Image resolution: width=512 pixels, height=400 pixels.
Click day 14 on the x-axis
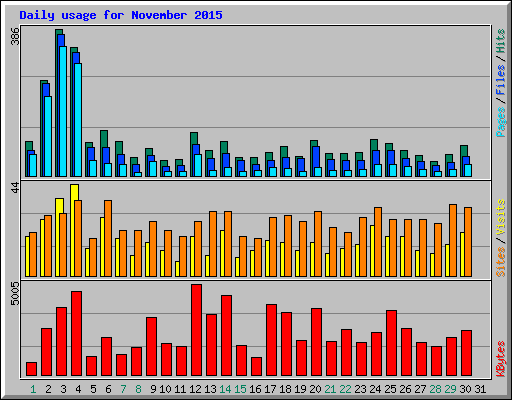click(225, 389)
